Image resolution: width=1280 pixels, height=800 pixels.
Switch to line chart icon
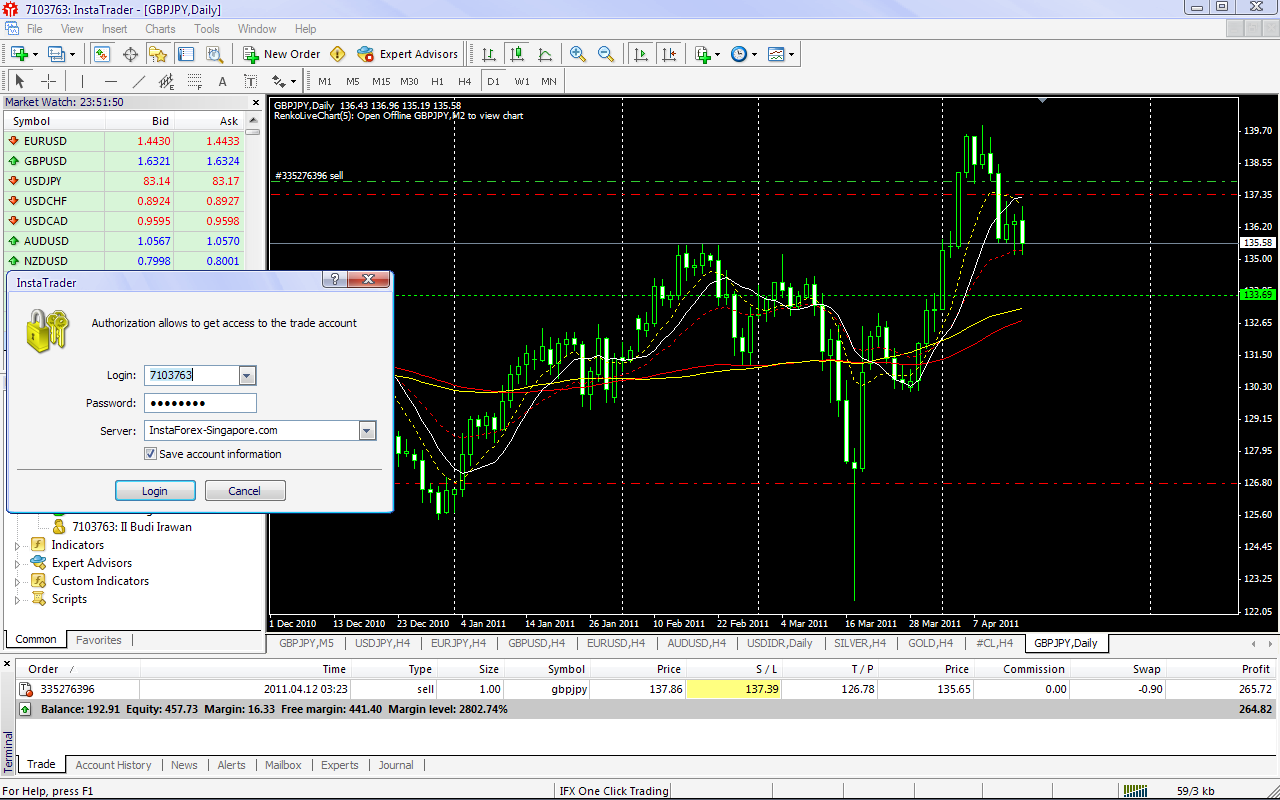tap(545, 54)
